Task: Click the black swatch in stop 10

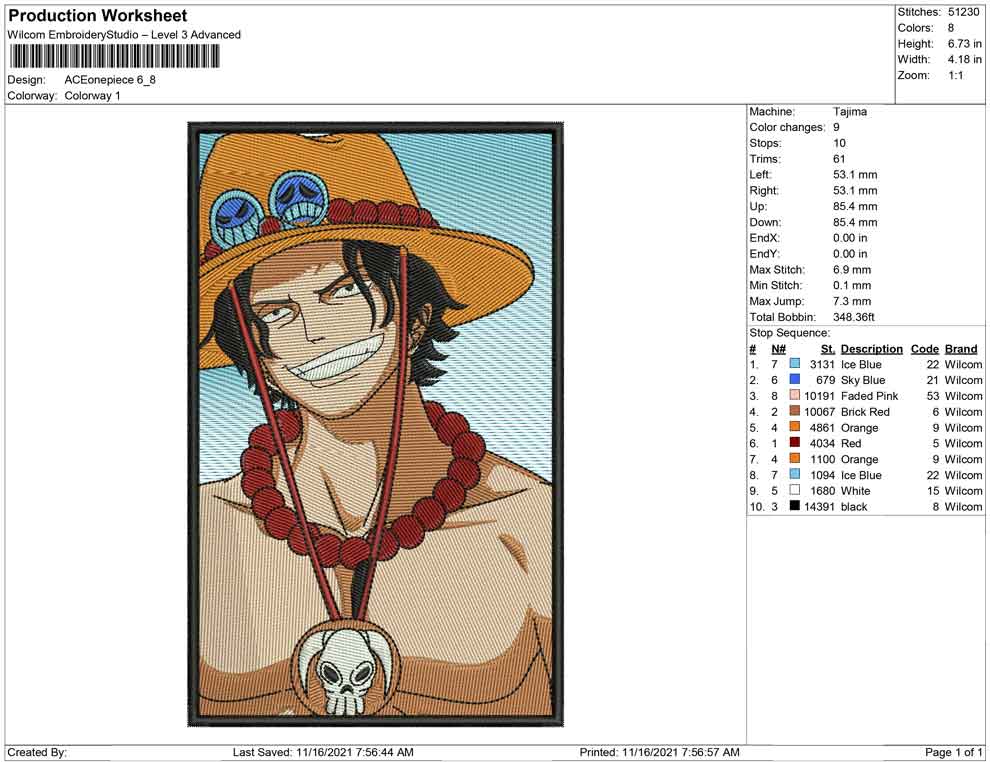Action: (x=795, y=507)
